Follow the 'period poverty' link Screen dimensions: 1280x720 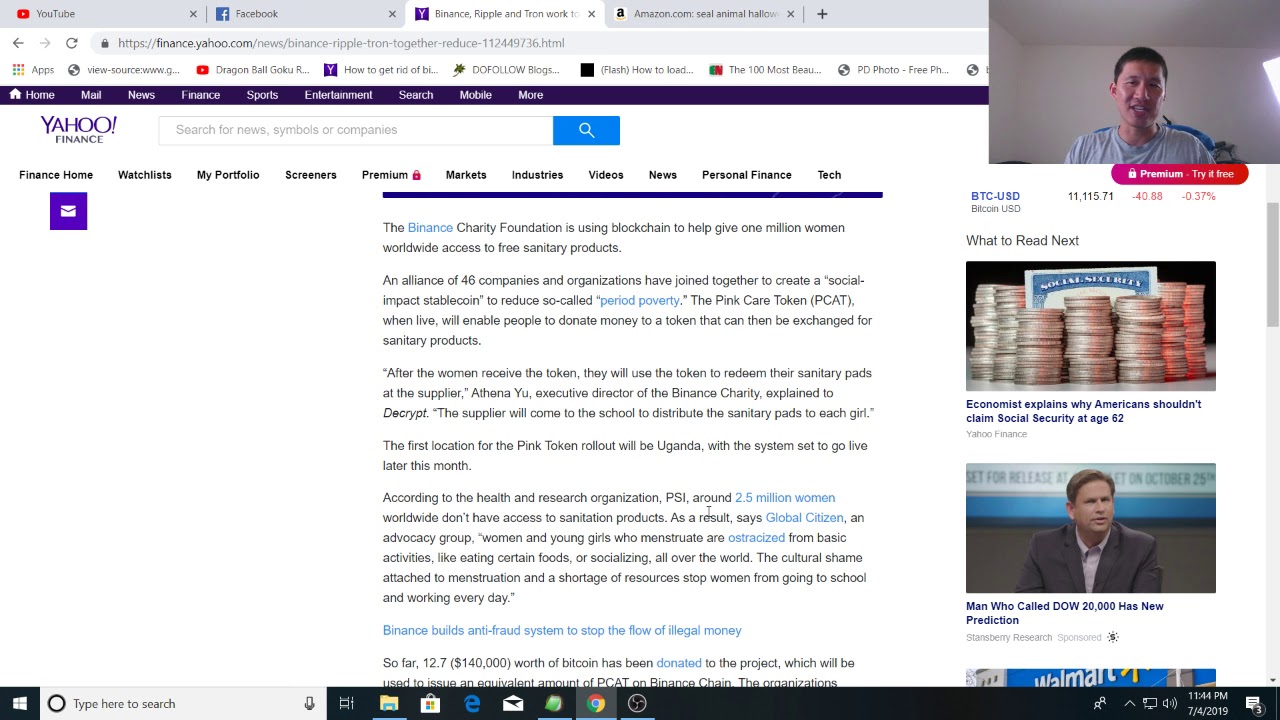pyautogui.click(x=640, y=300)
